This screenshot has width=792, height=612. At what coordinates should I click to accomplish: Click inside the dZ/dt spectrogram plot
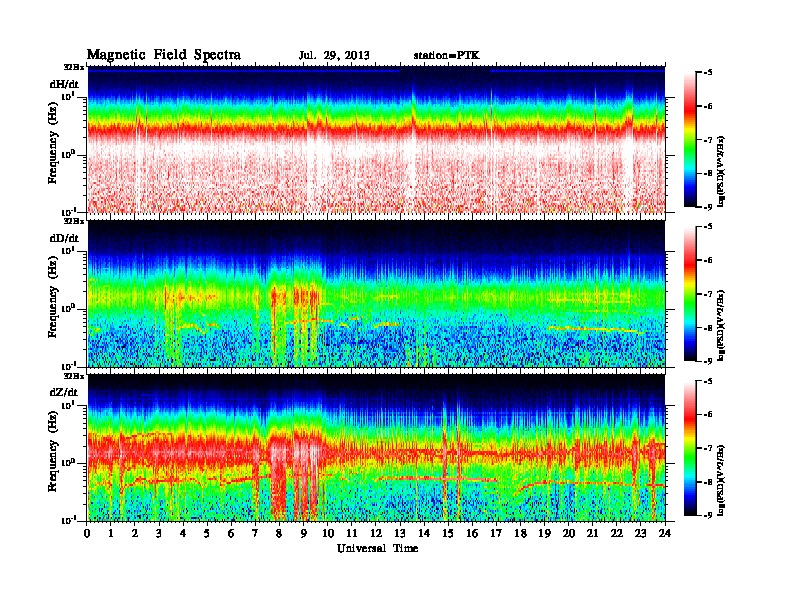[376, 448]
